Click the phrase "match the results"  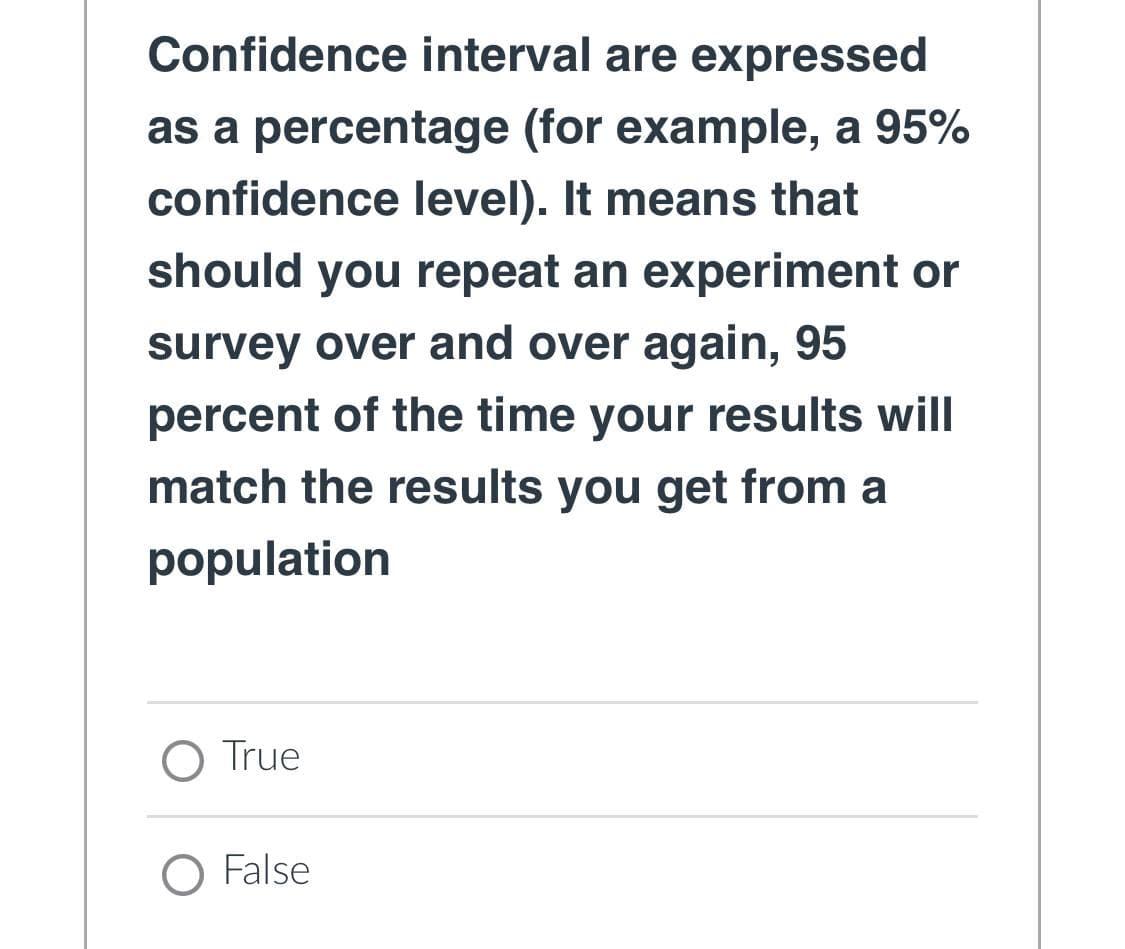(x=346, y=488)
